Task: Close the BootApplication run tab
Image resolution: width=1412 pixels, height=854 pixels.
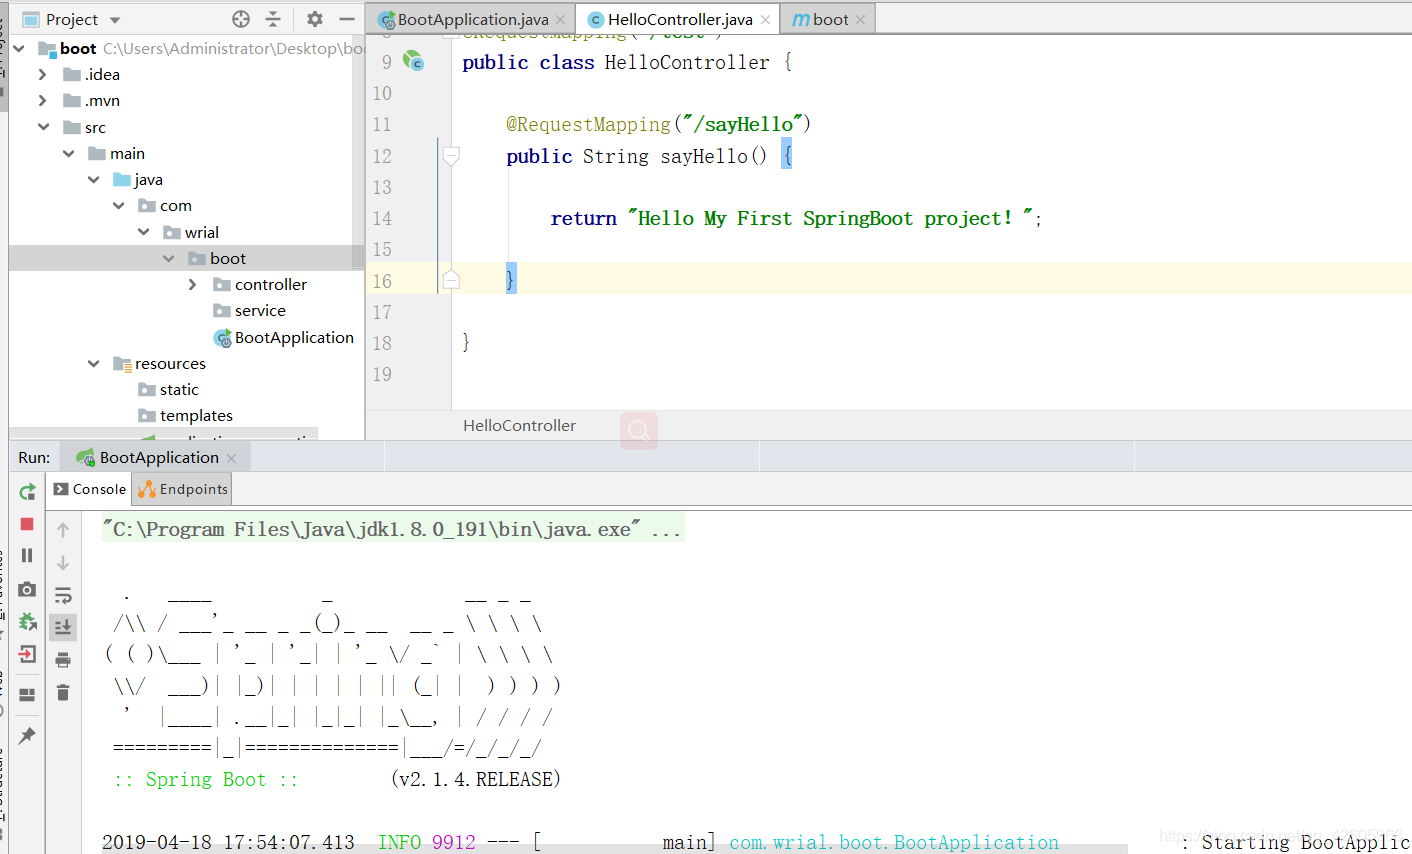Action: tap(232, 458)
